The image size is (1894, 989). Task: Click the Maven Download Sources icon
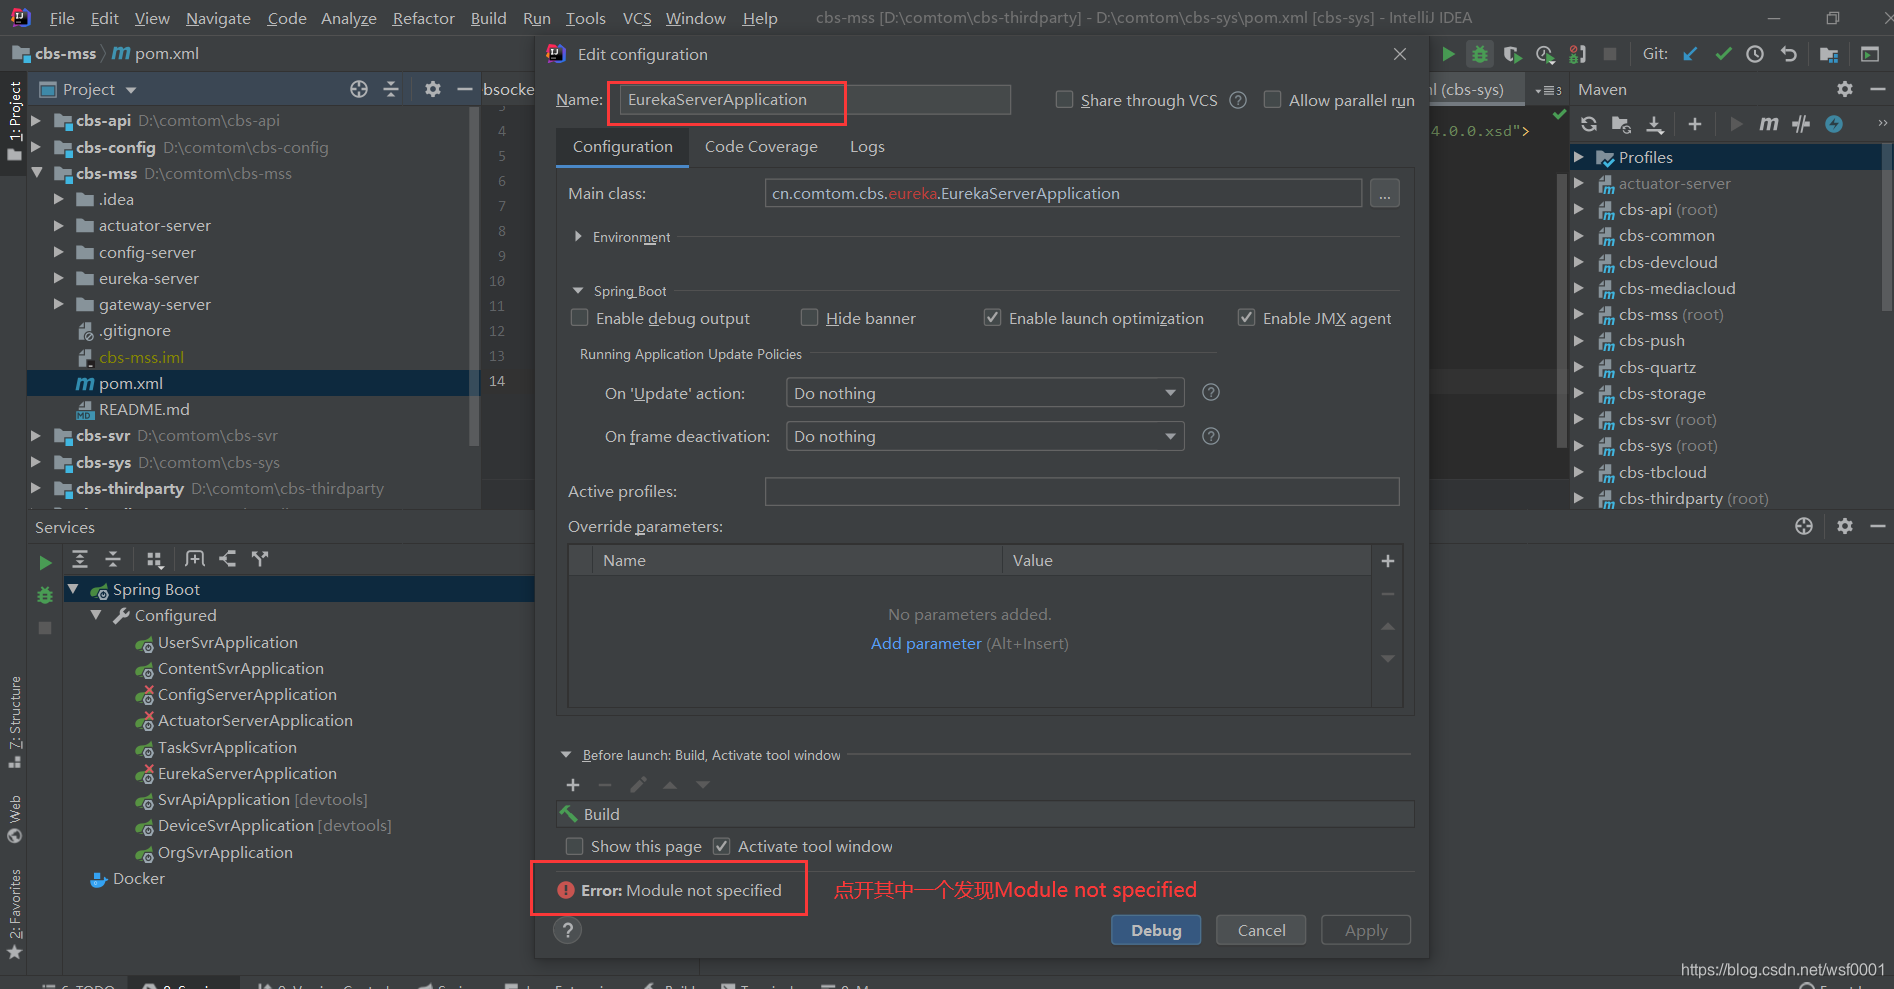pos(1655,124)
